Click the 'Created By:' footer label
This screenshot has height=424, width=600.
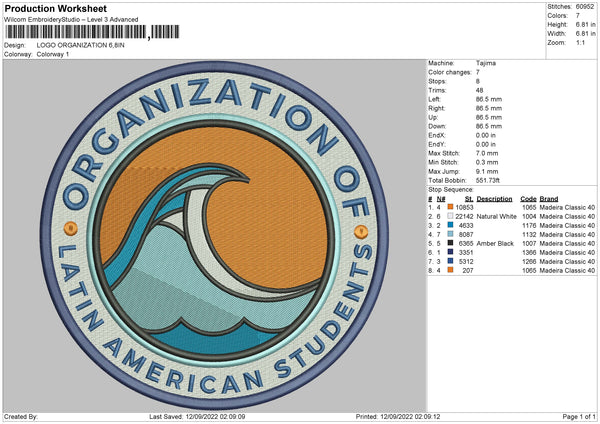(21, 416)
